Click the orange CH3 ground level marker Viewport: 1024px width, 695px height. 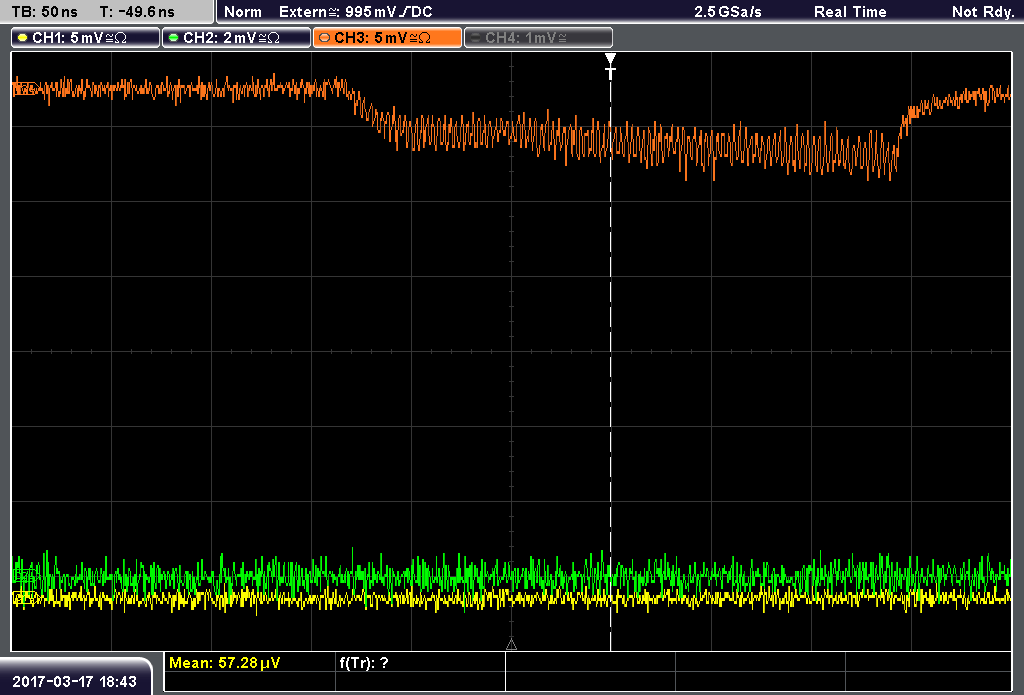[x=24, y=88]
